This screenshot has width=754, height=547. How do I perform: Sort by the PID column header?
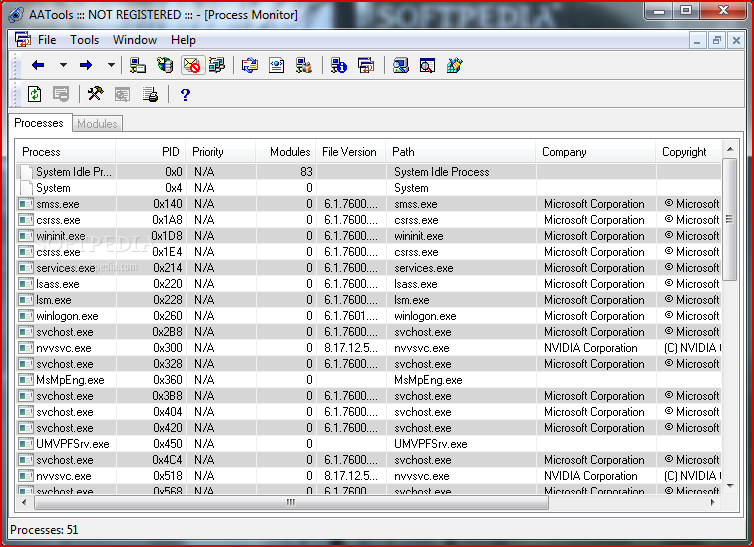click(x=151, y=152)
